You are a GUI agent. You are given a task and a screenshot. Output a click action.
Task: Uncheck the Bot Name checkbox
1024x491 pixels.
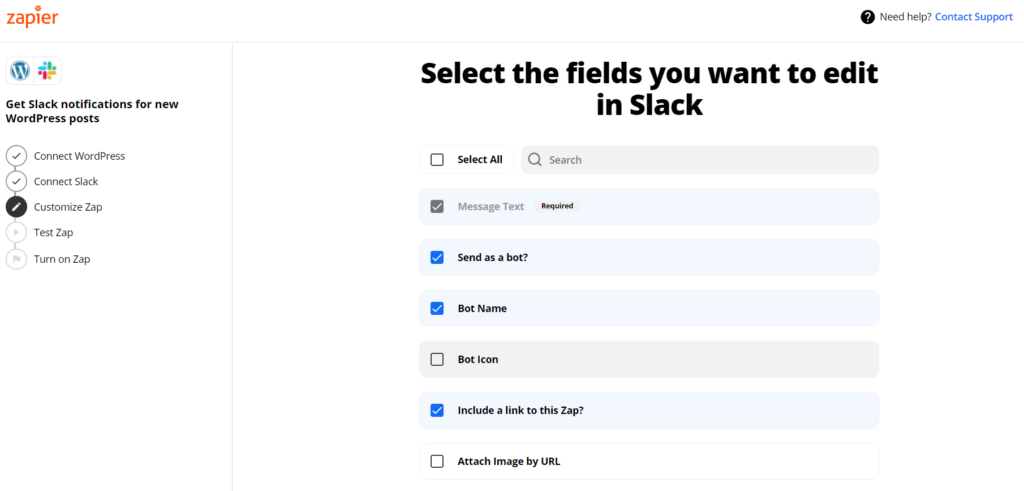[437, 308]
